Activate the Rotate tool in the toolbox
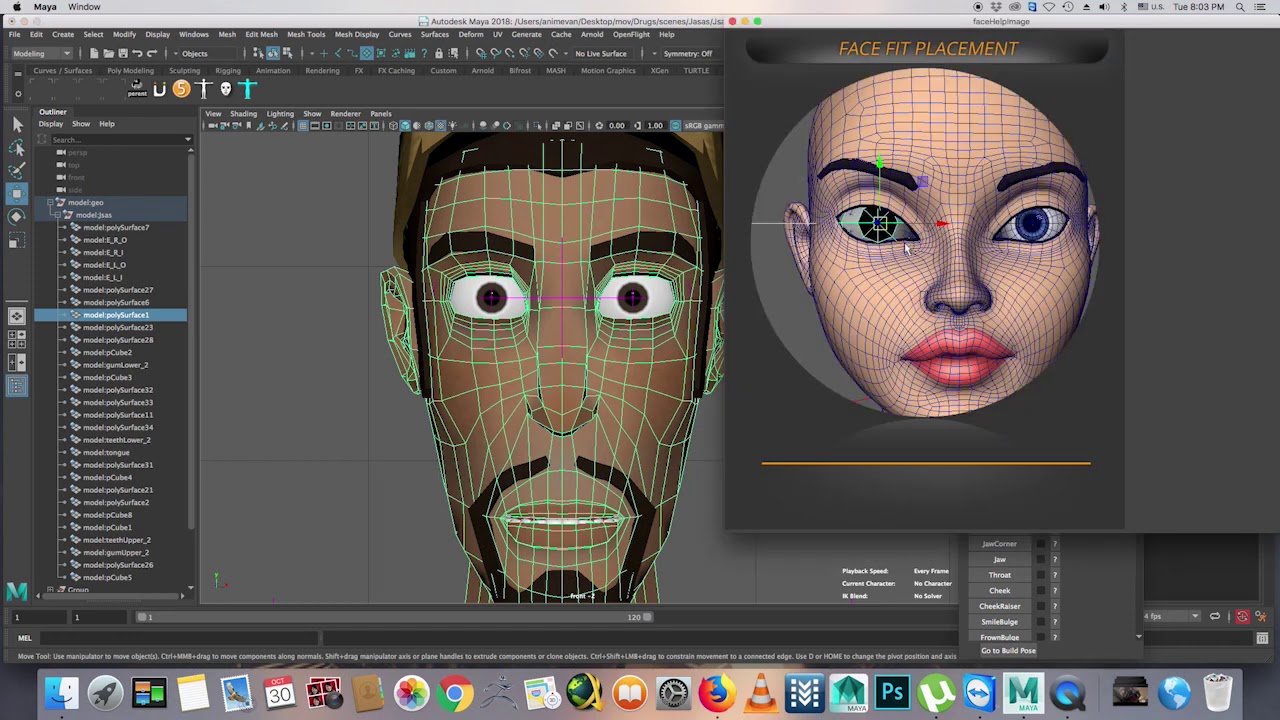The width and height of the screenshot is (1280, 720). click(17, 216)
